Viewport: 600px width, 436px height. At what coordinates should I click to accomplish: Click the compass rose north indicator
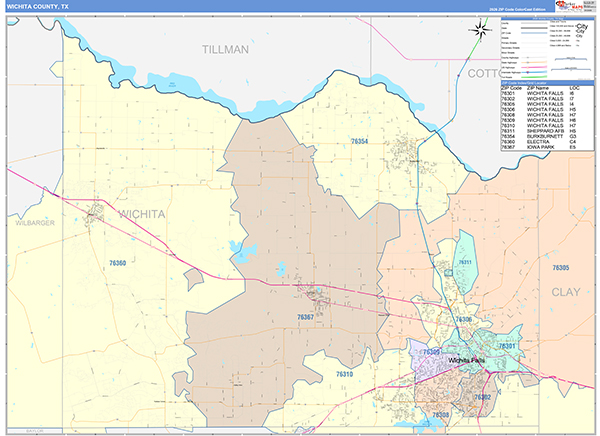coord(481,29)
